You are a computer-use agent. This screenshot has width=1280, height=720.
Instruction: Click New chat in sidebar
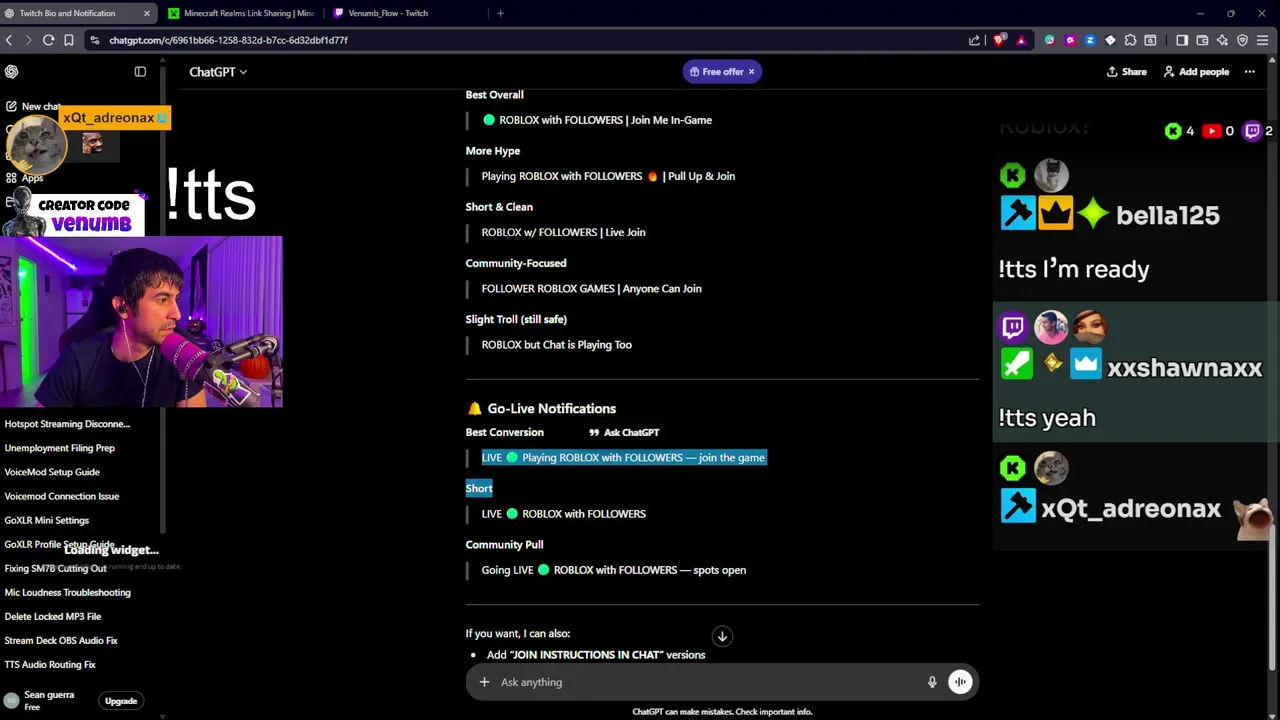(x=34, y=106)
